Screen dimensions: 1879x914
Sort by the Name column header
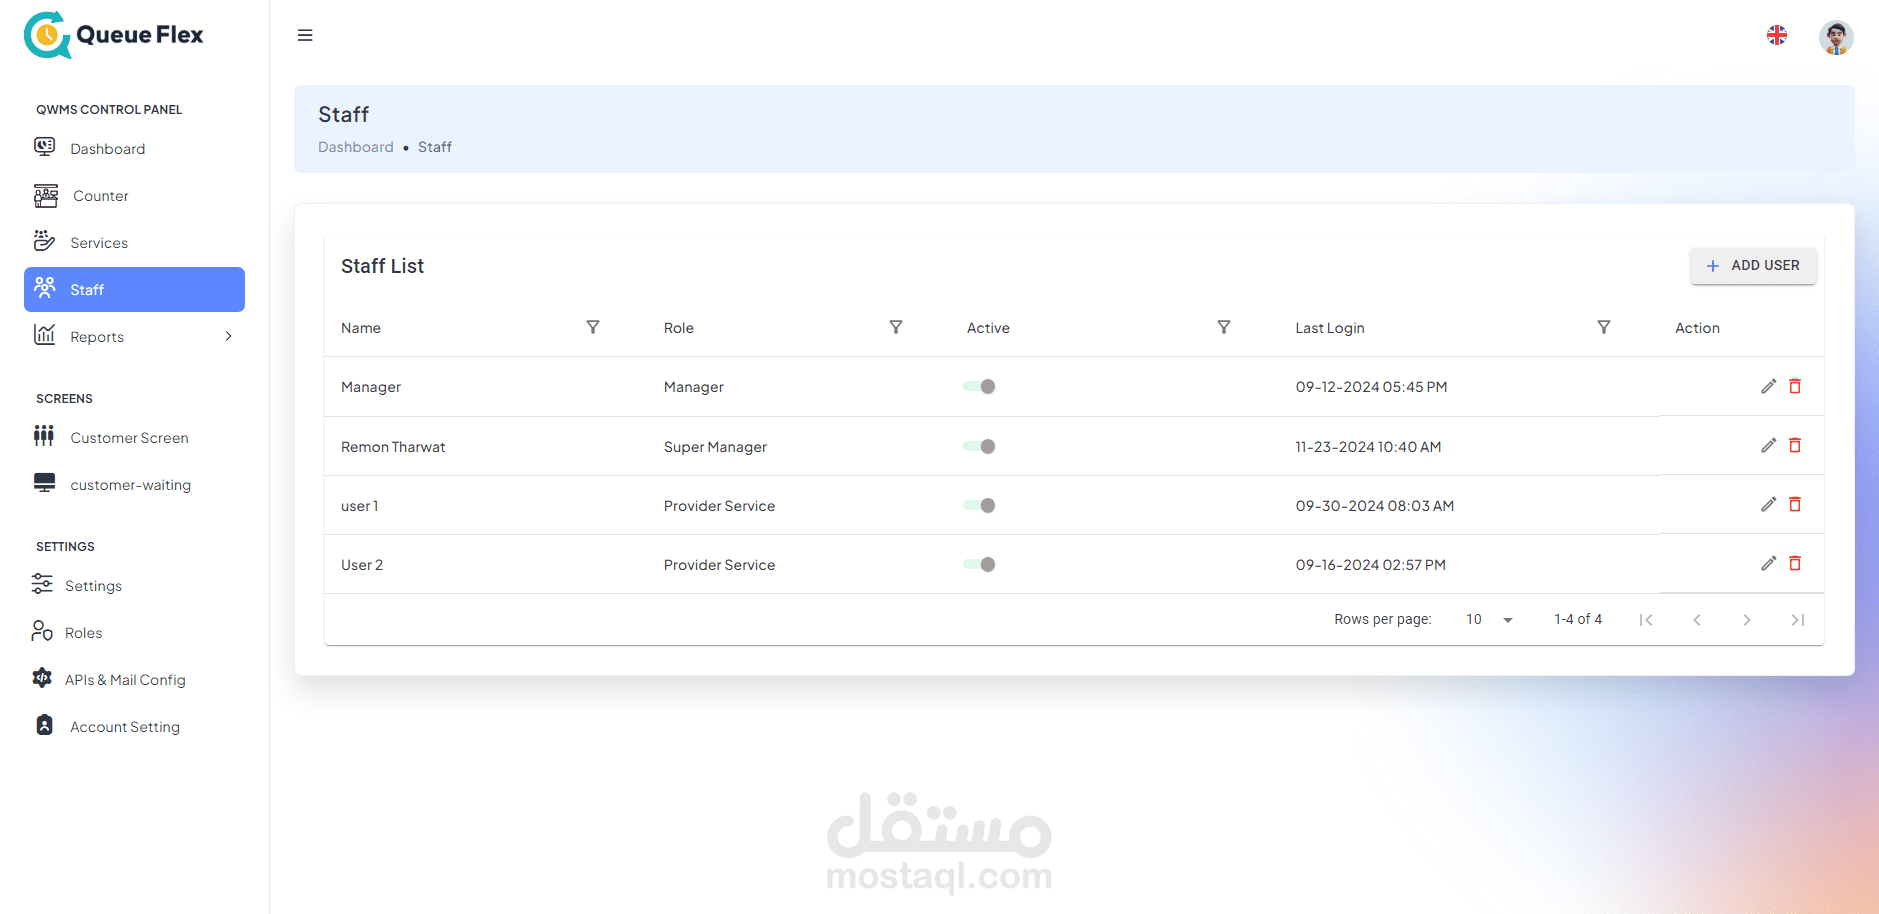coord(361,328)
